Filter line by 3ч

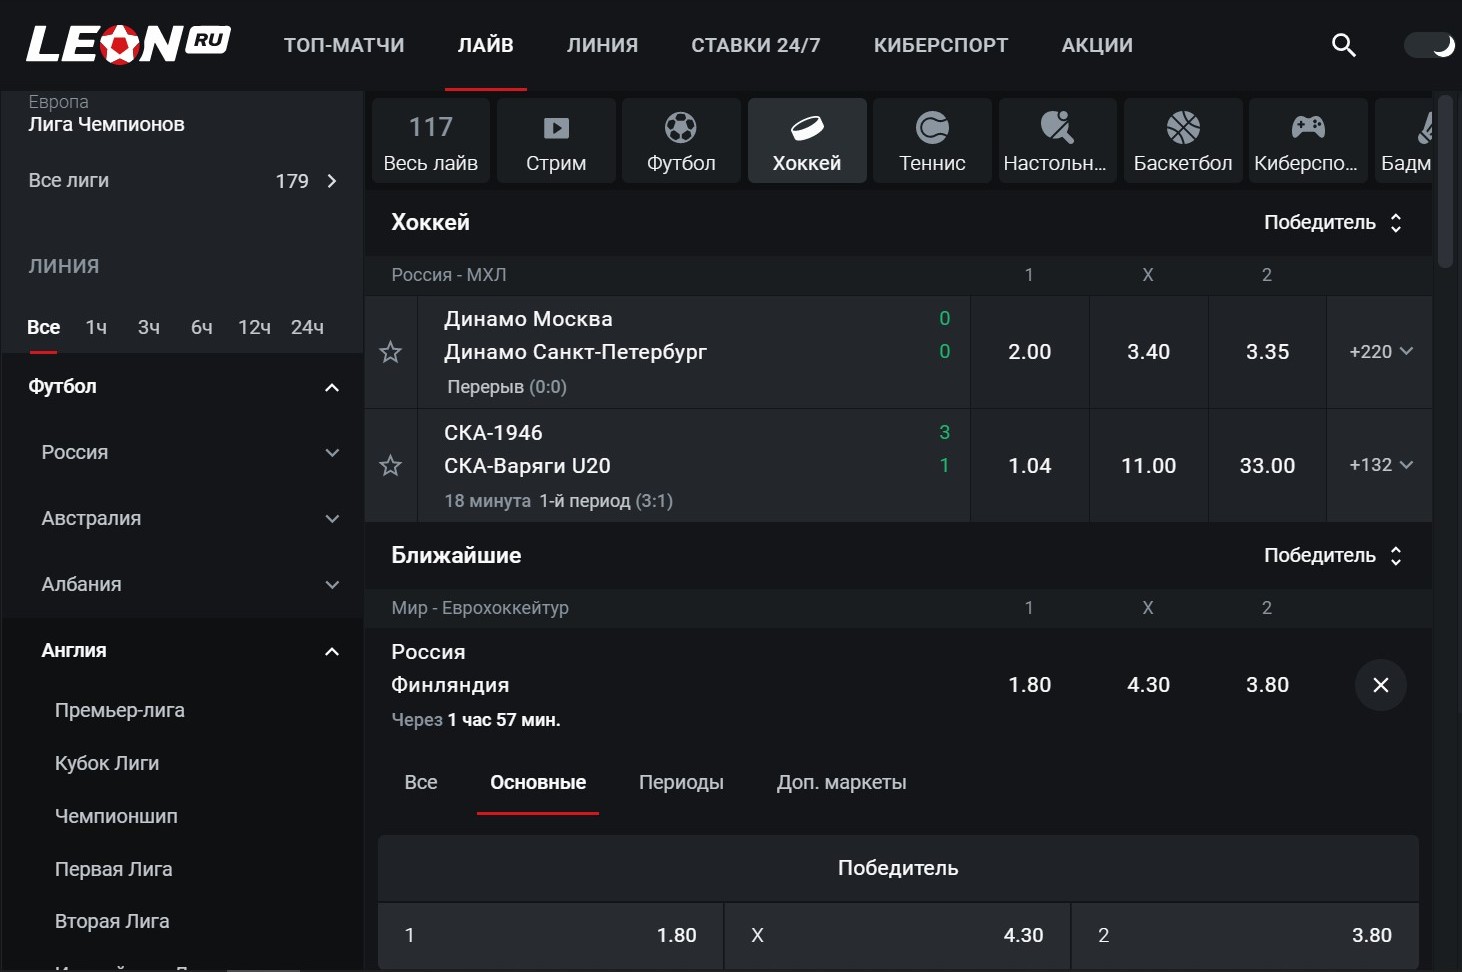tap(149, 327)
